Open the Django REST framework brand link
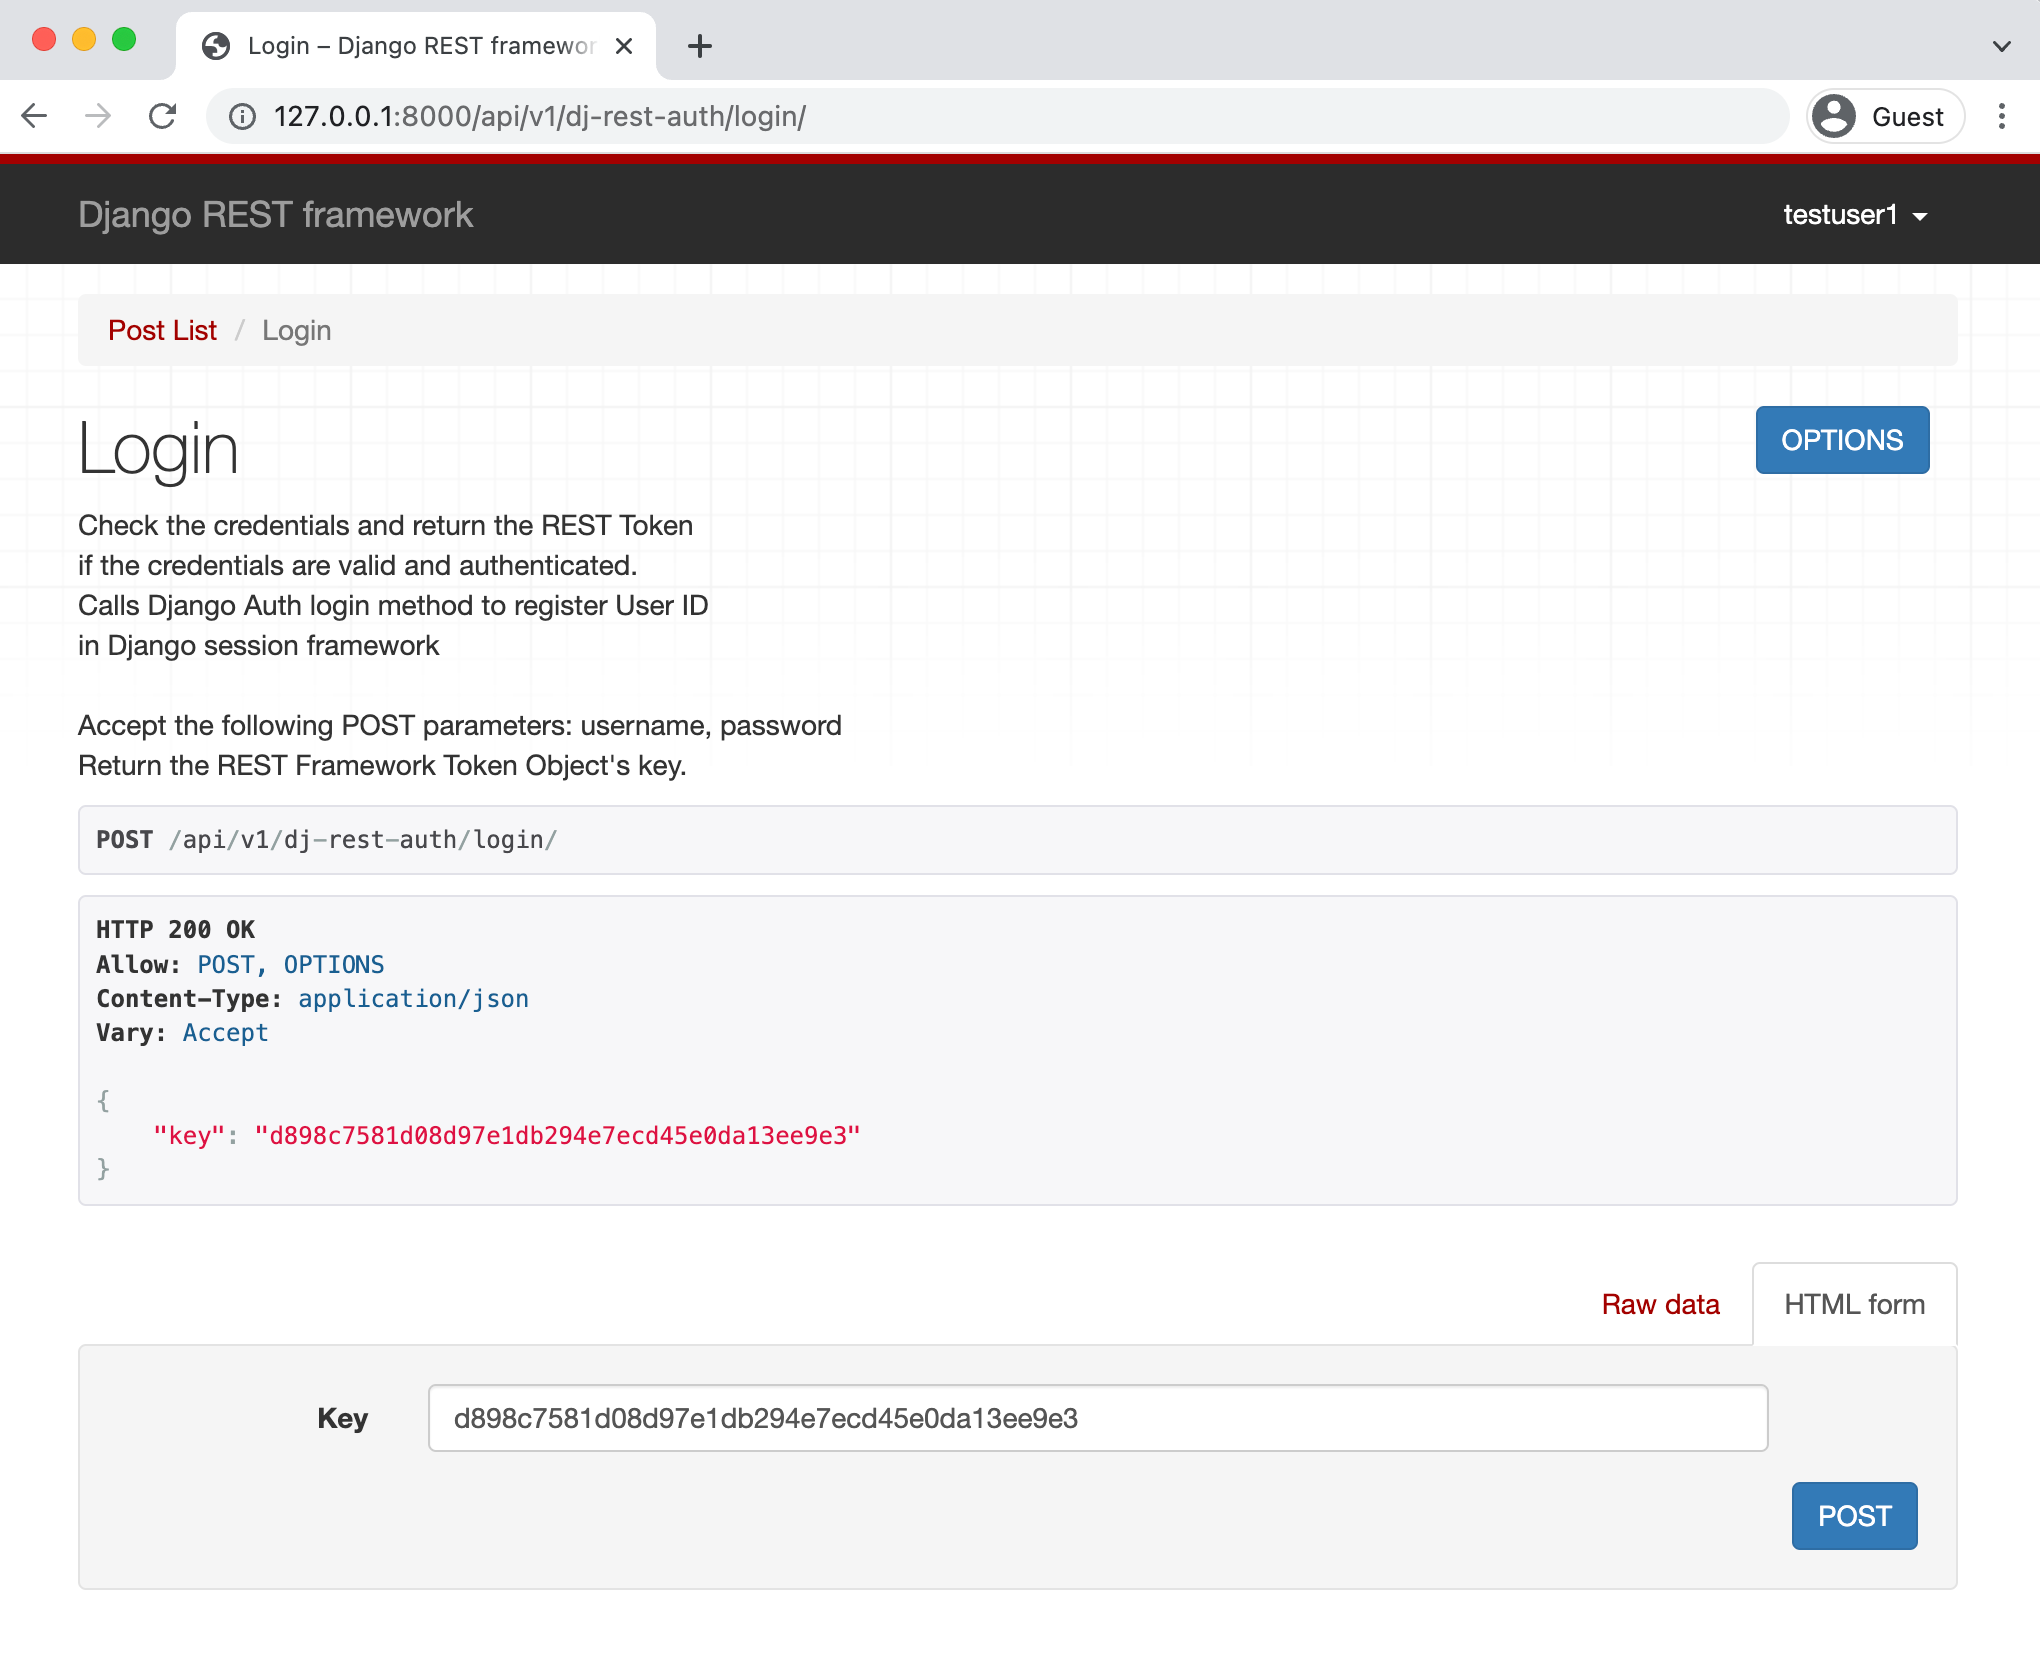2040x1656 pixels. 275,214
